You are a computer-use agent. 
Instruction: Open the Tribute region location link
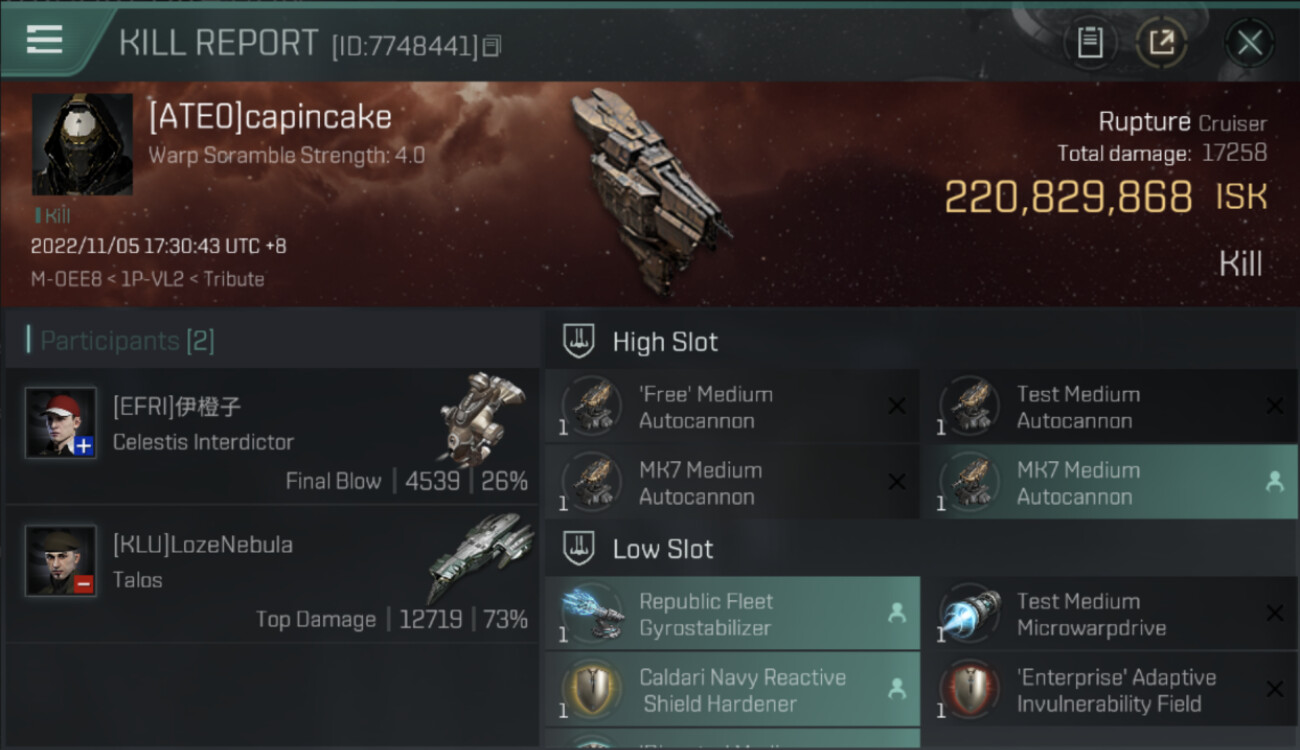pyautogui.click(x=234, y=279)
